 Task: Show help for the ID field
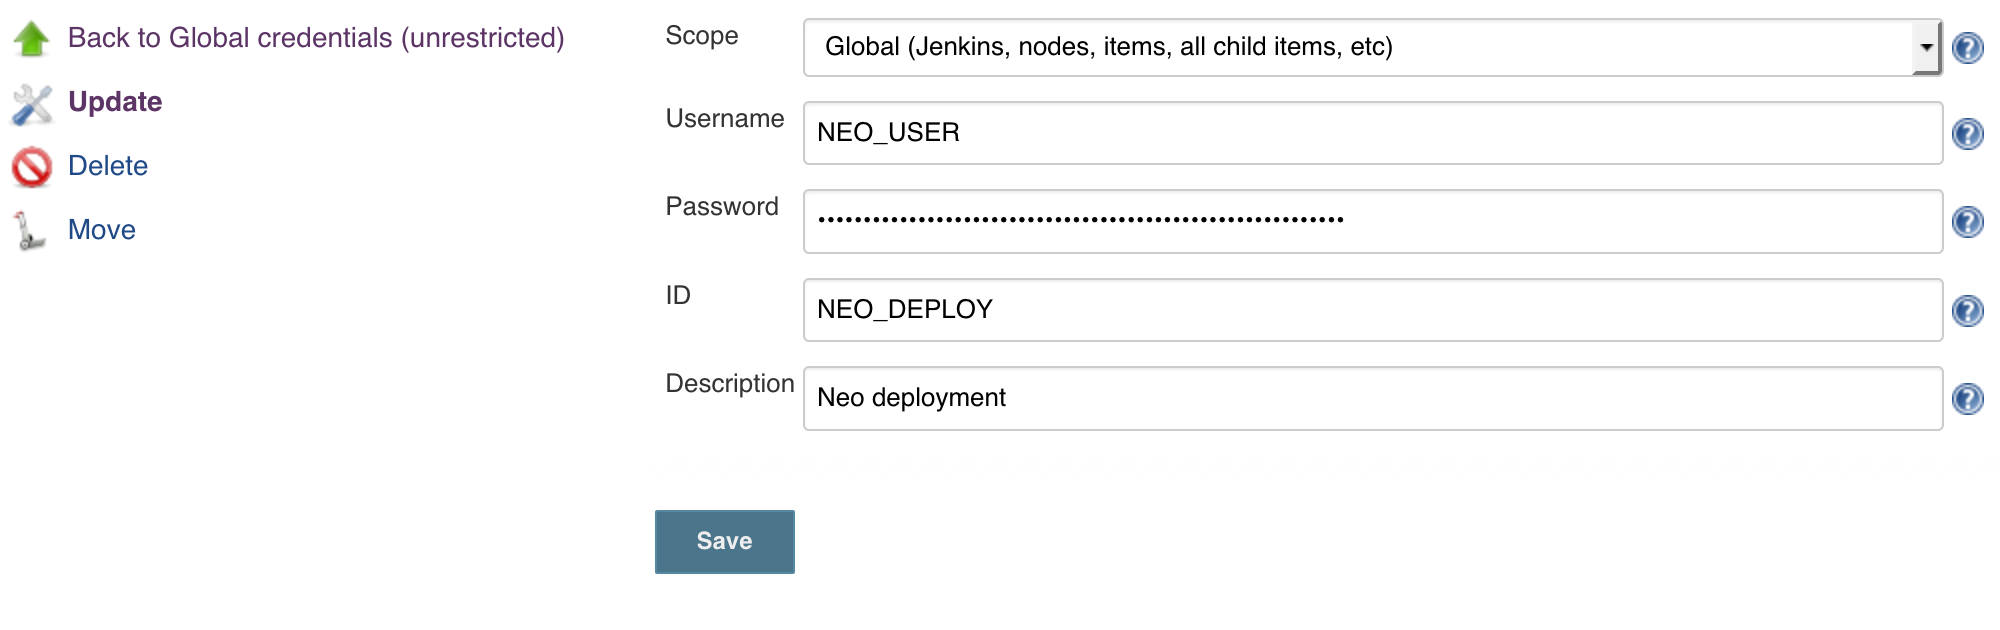click(1968, 310)
